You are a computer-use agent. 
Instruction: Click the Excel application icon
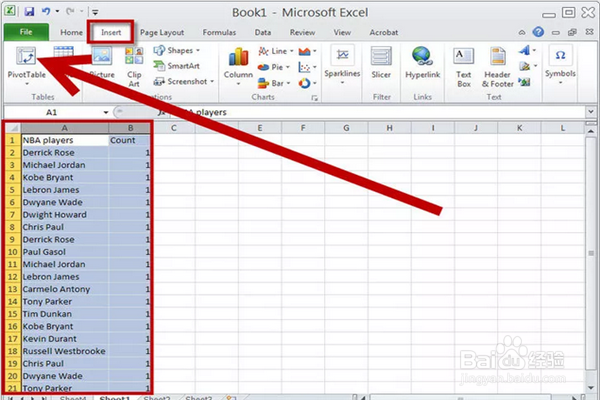[10, 11]
